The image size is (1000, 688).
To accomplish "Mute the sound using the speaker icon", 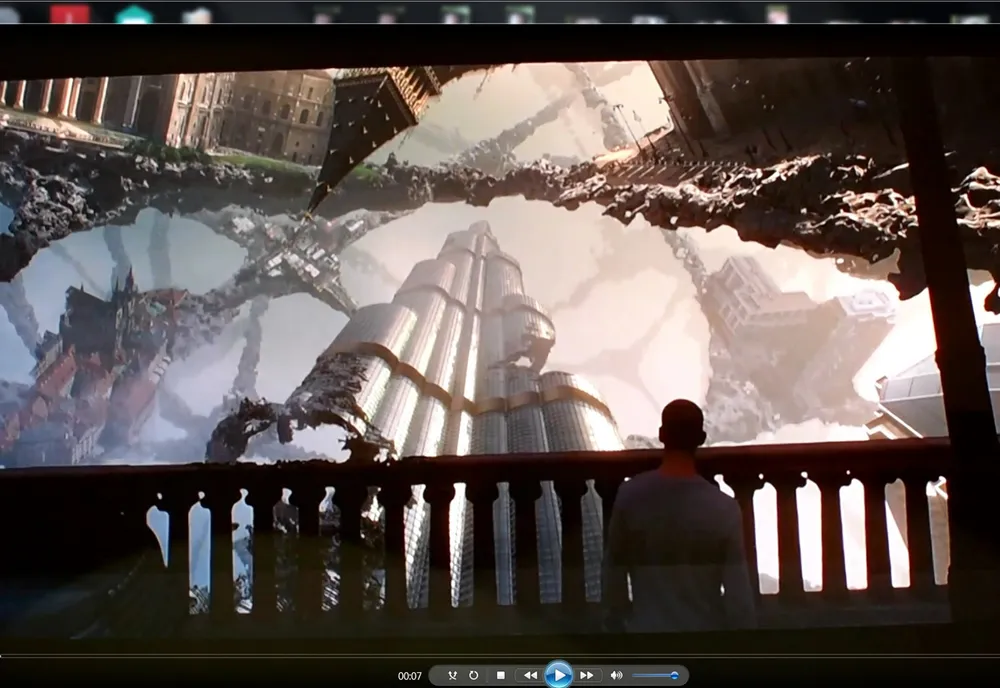I will tap(616, 675).
